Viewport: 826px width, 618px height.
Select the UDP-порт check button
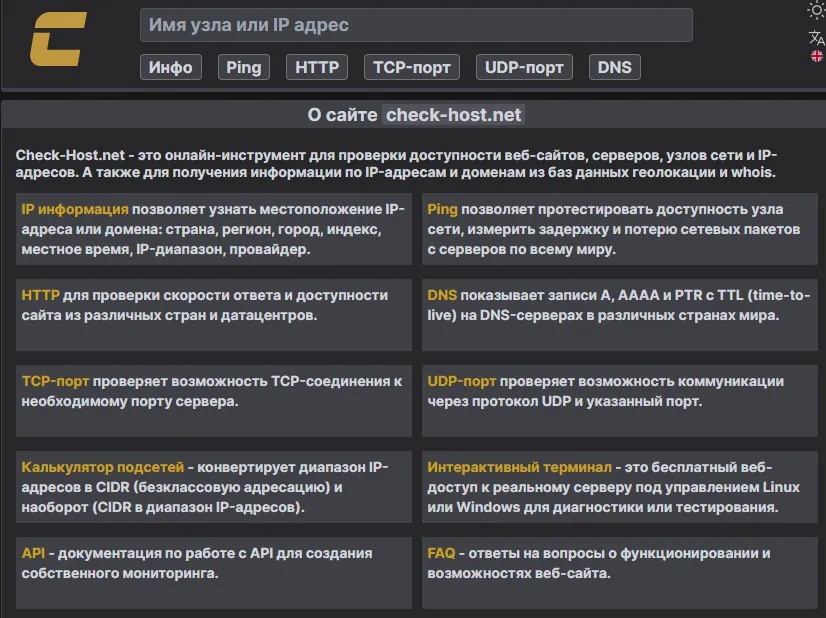click(524, 67)
